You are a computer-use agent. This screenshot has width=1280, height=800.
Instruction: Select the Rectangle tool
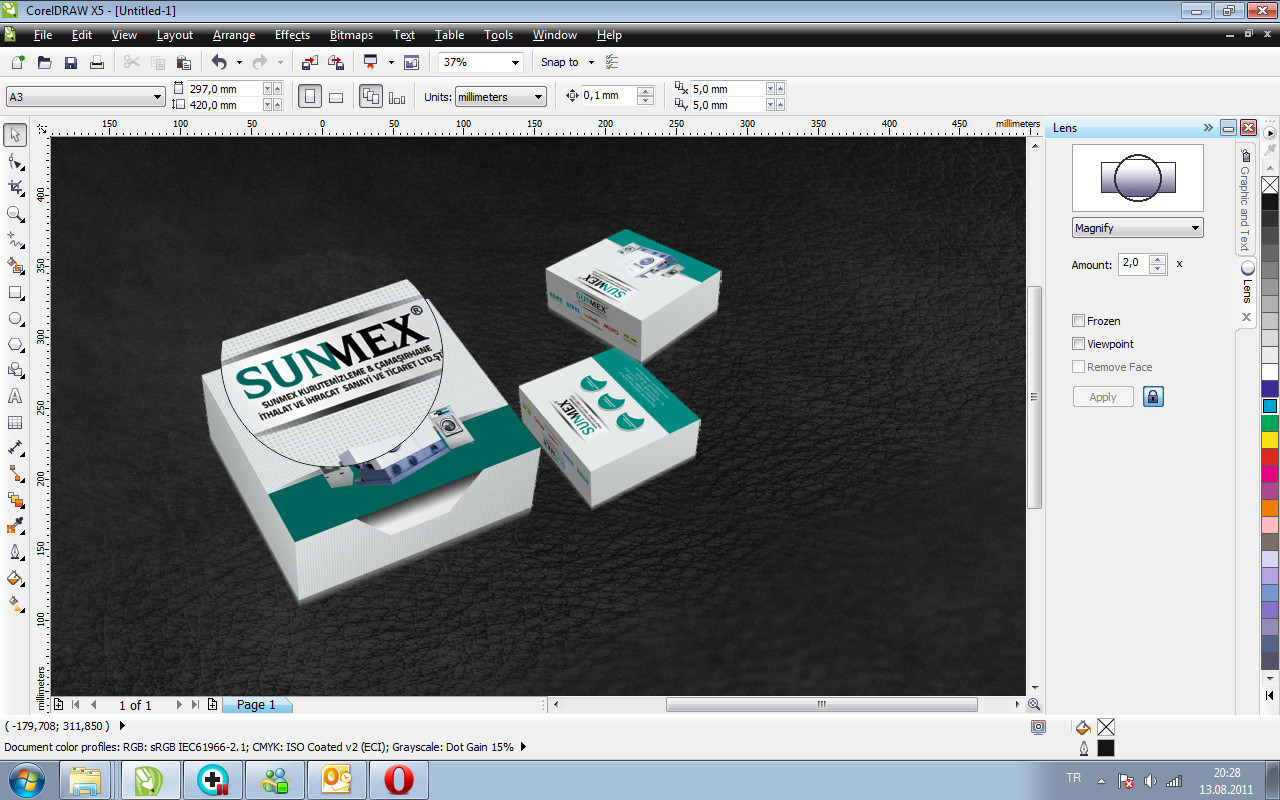15,292
